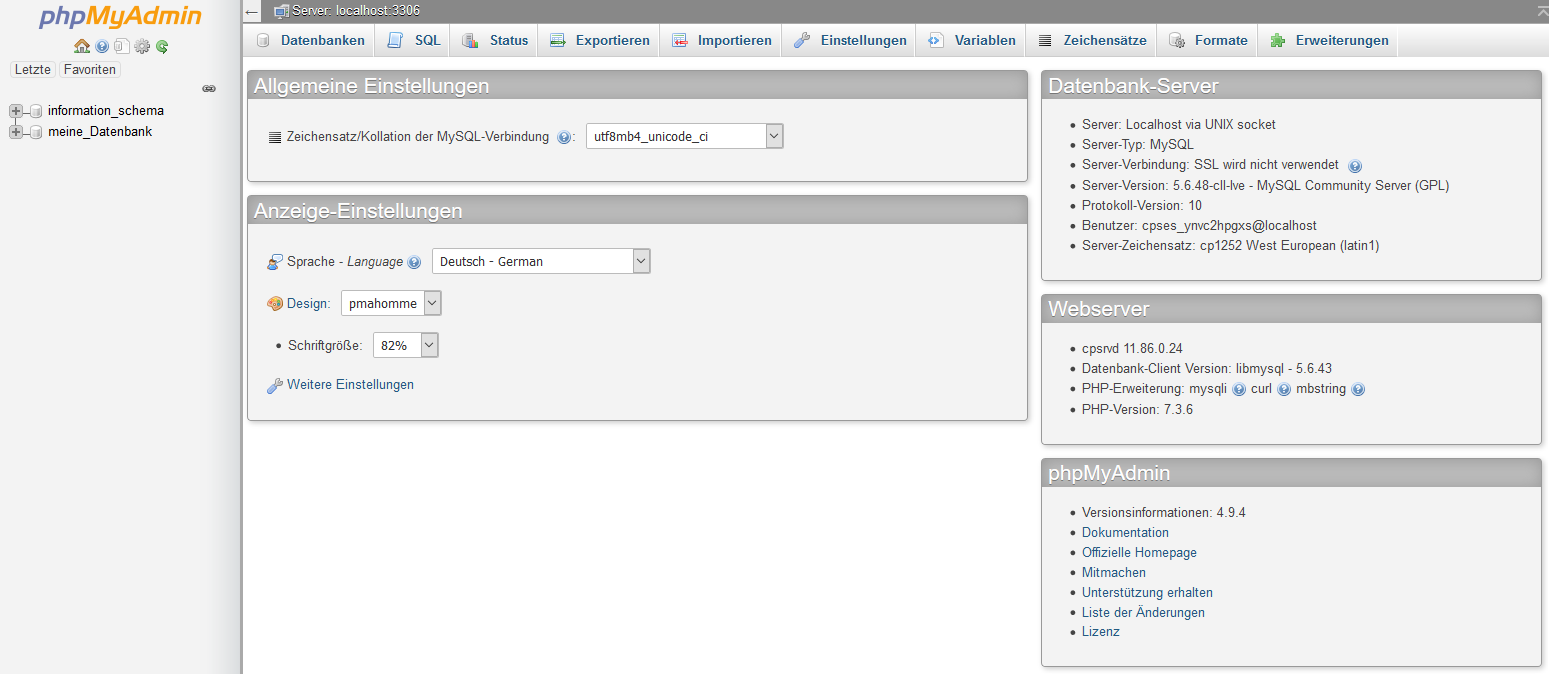Click Server-Zeichensatz cp1252 West European text
1549x674 pixels.
point(1231,246)
